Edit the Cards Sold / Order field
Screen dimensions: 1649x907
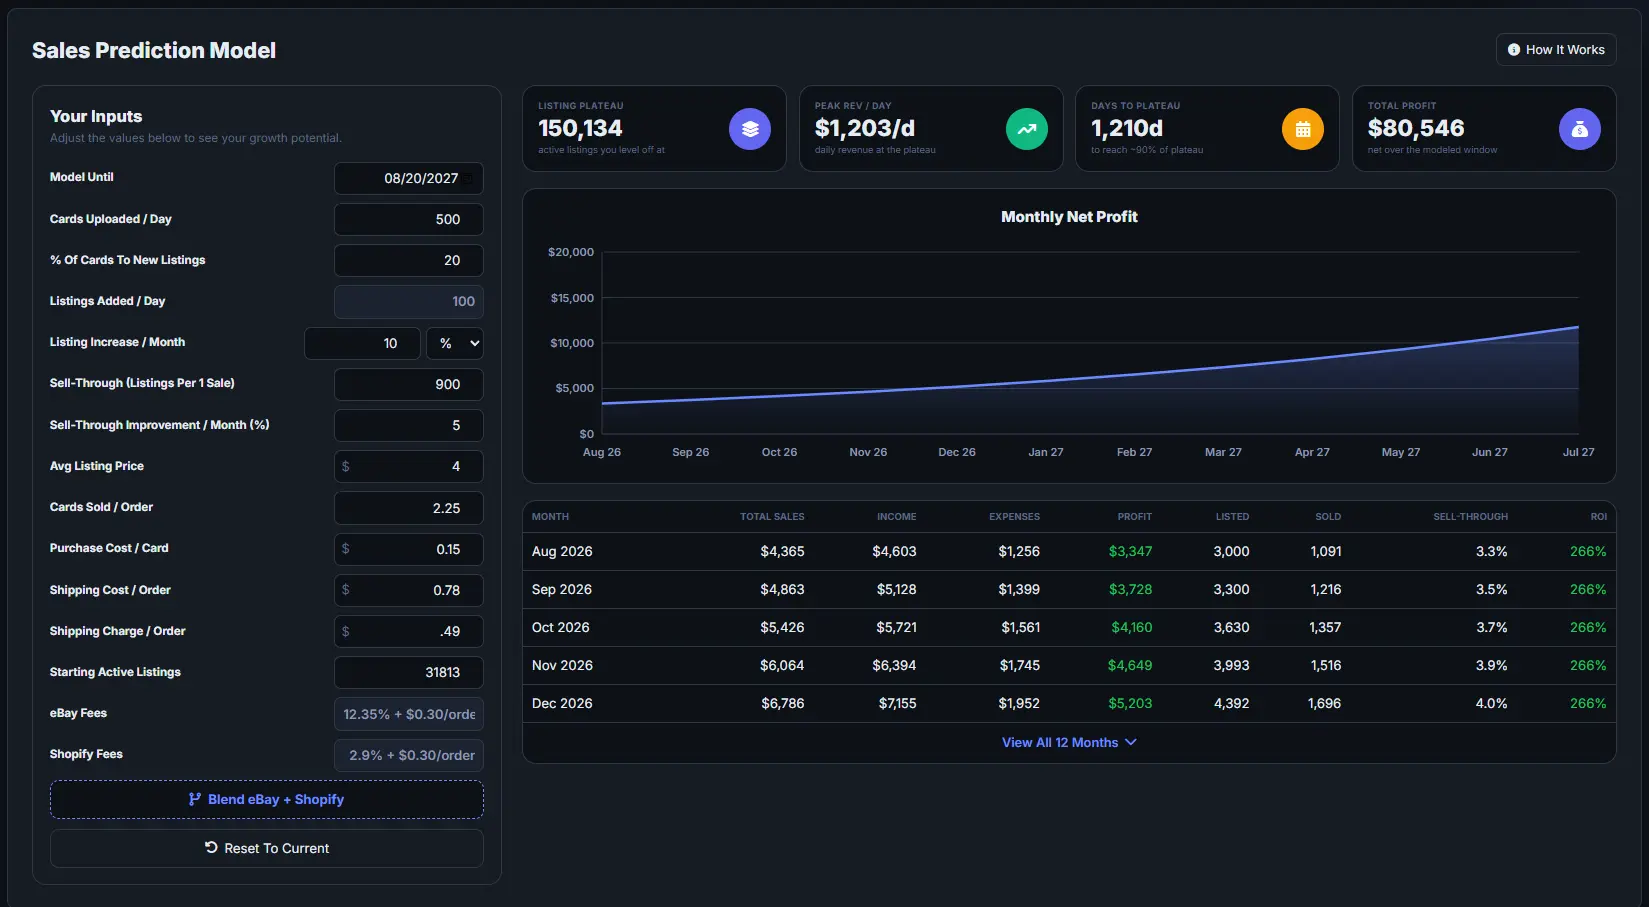409,508
